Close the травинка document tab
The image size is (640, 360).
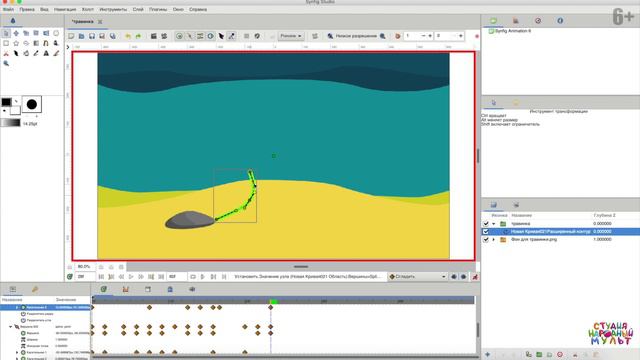pos(100,22)
